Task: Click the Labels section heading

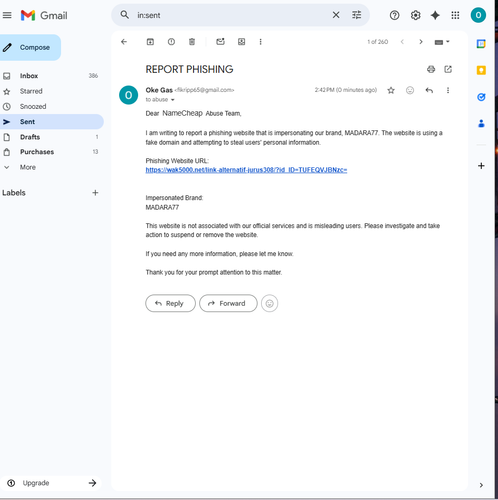Action: click(14, 193)
